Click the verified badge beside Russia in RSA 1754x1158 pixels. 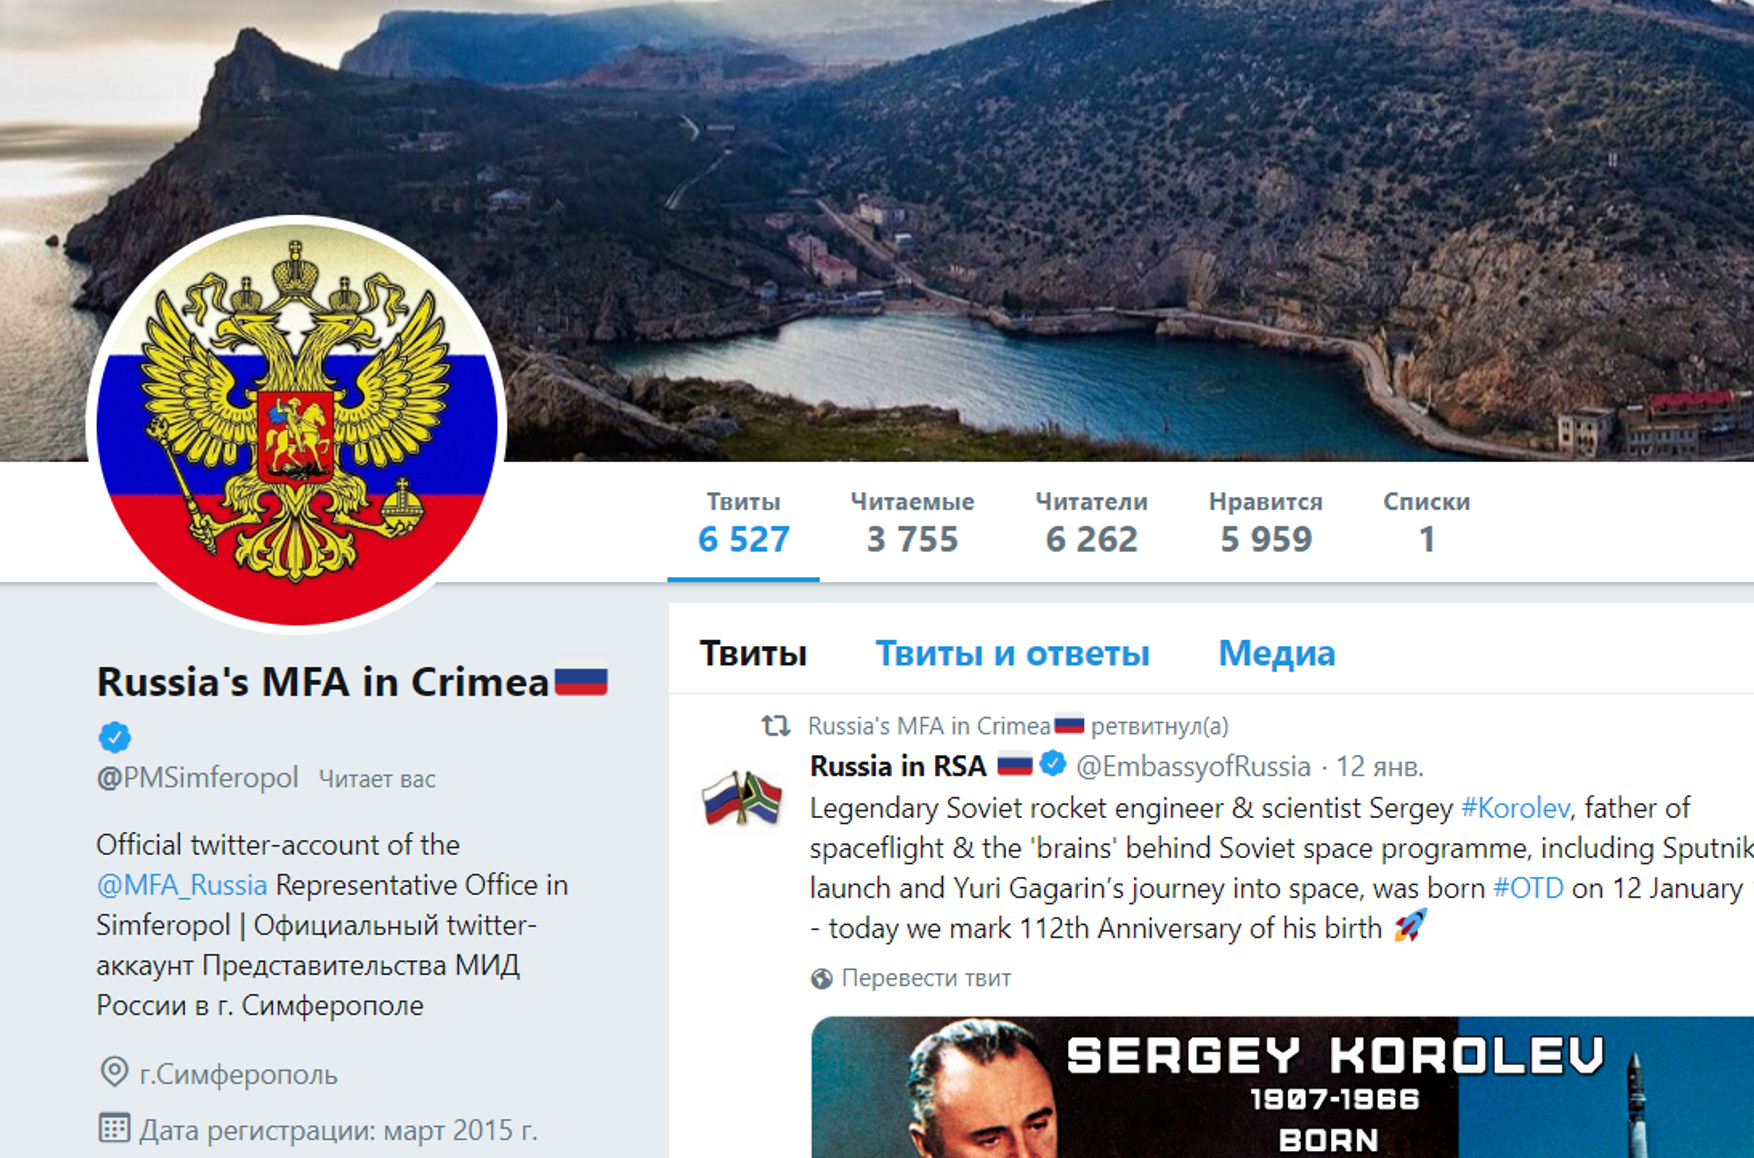coord(1052,765)
